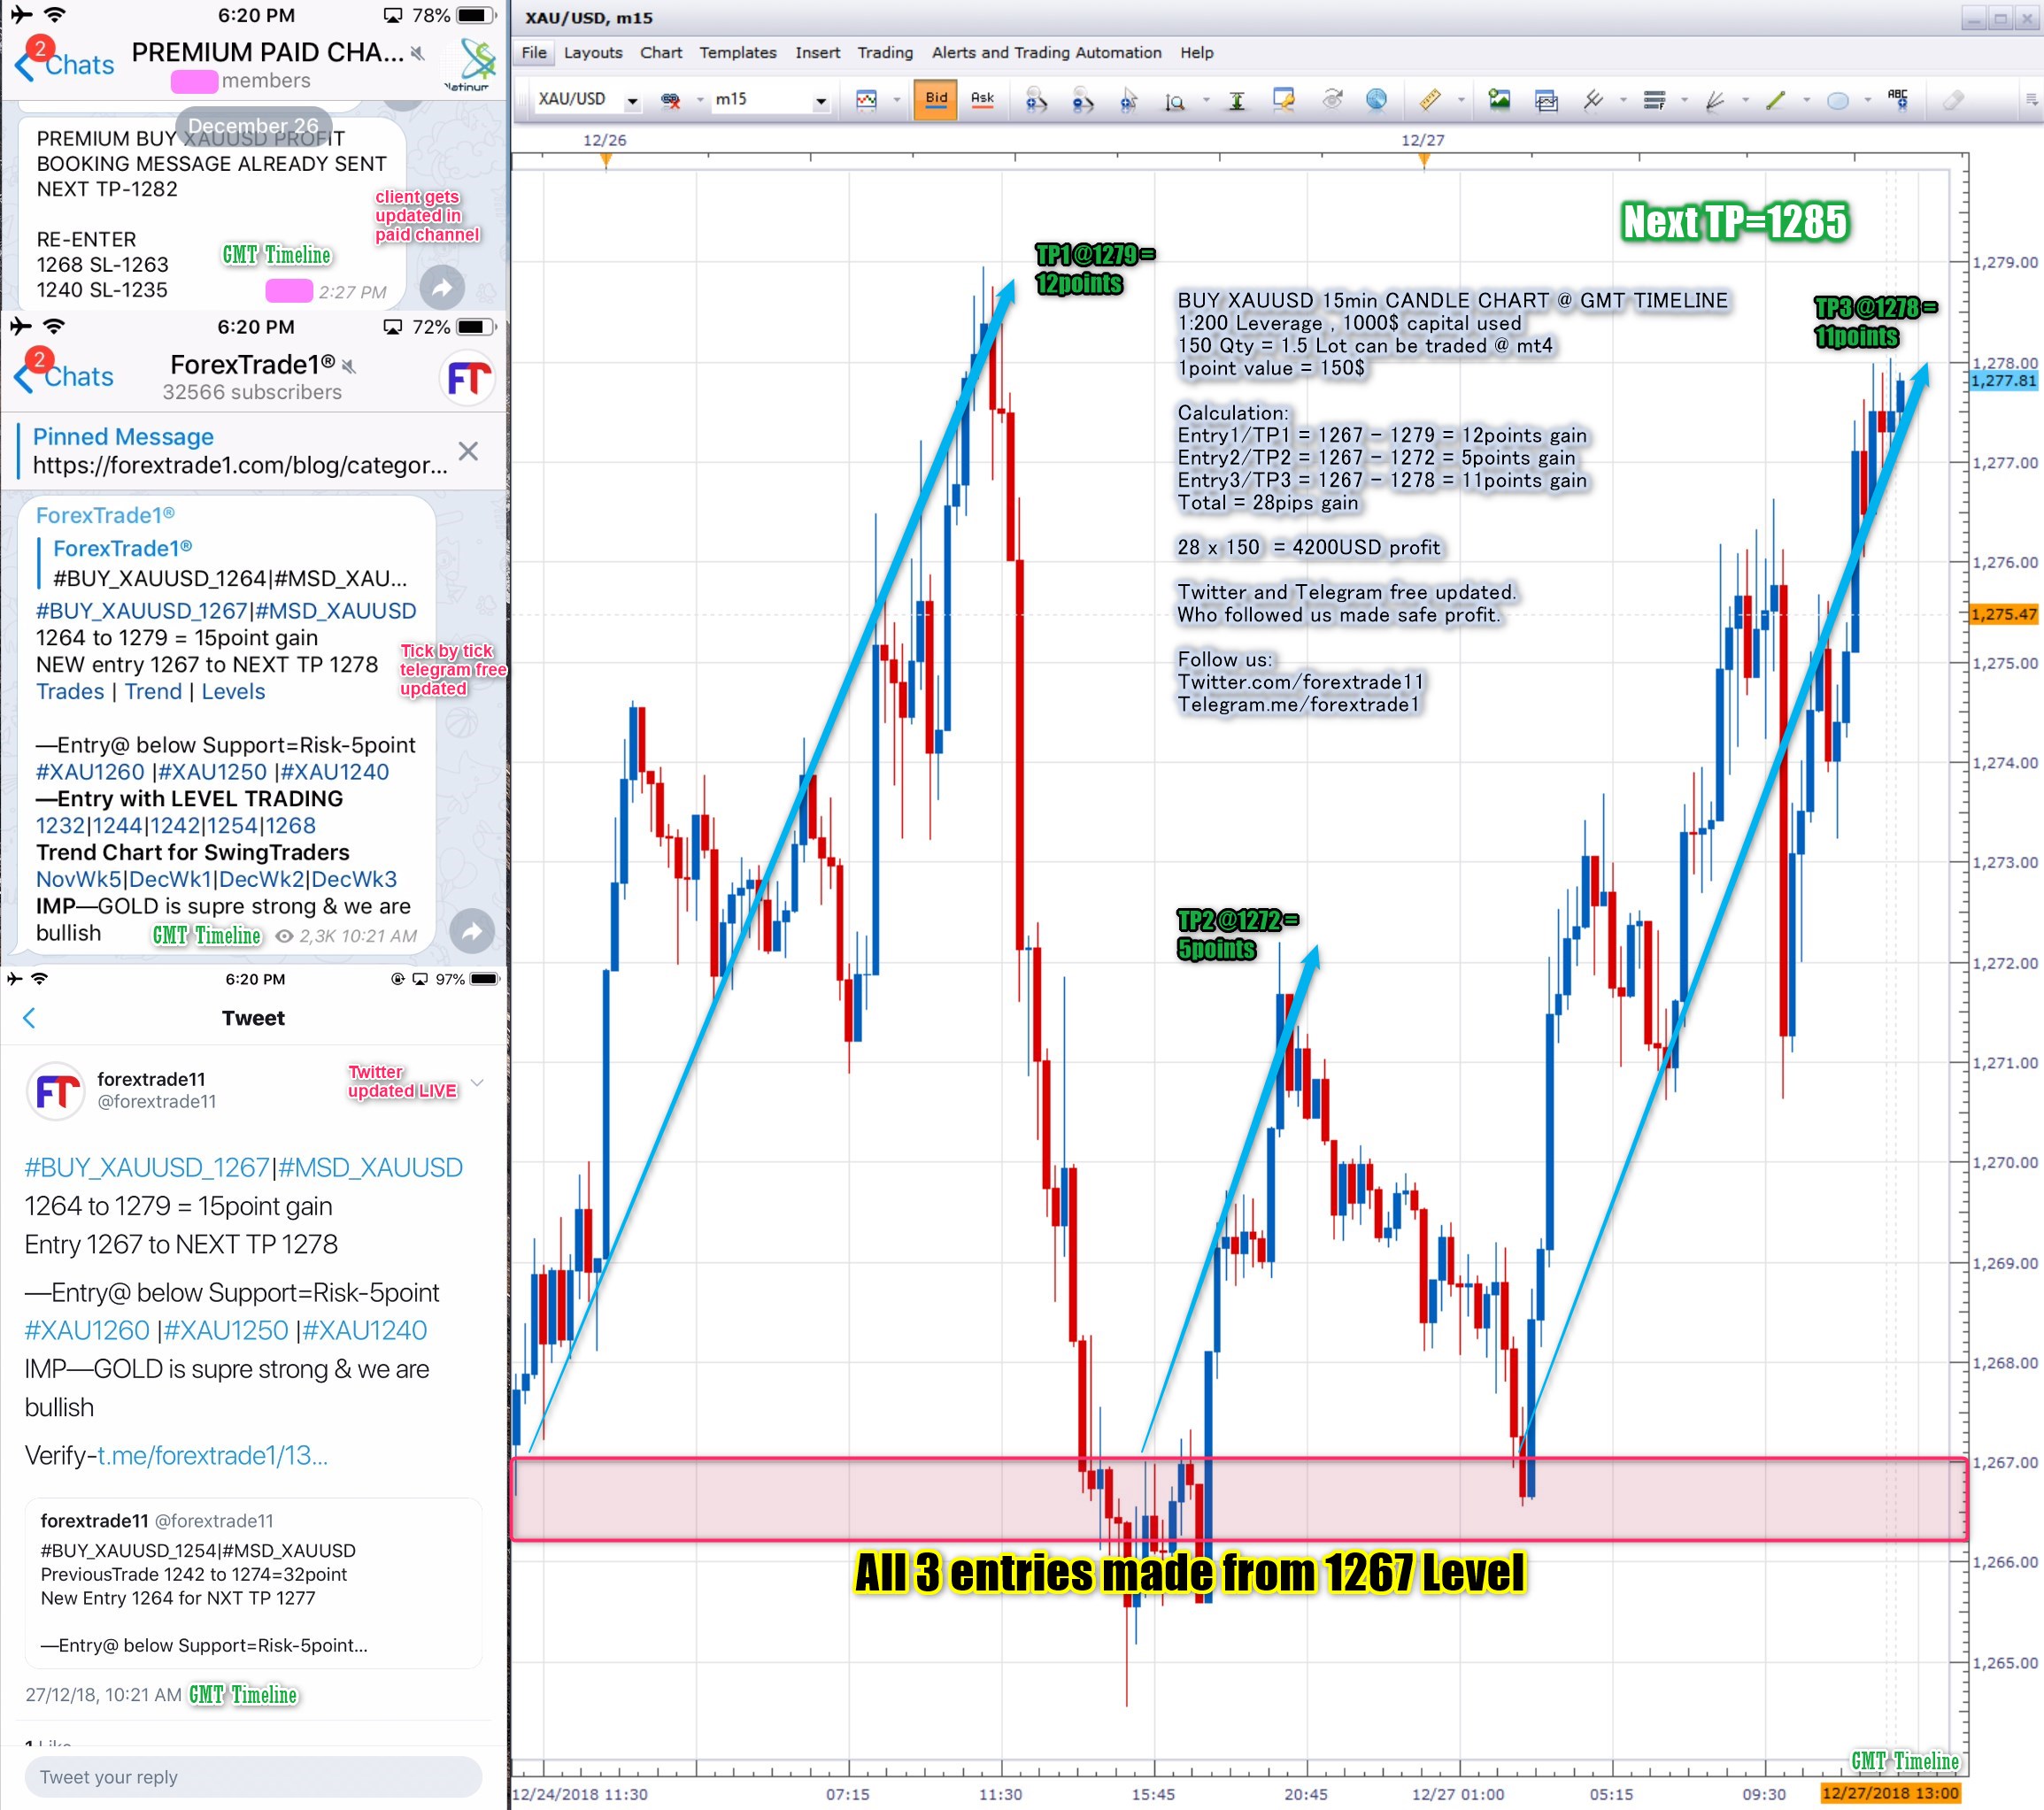This screenshot has width=2044, height=1810.
Task: Open the Templates menu
Action: click(738, 52)
